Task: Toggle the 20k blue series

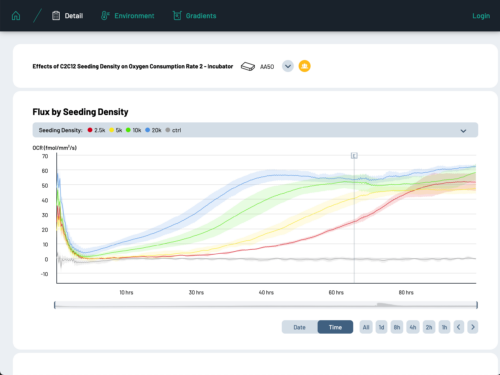Action: click(x=153, y=130)
